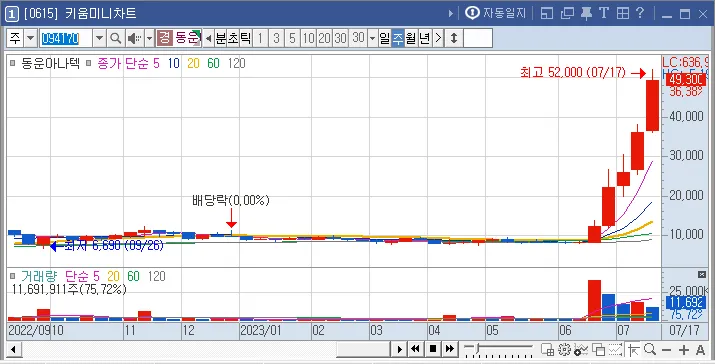Switch chart to 주 (weekly) period

pos(398,38)
